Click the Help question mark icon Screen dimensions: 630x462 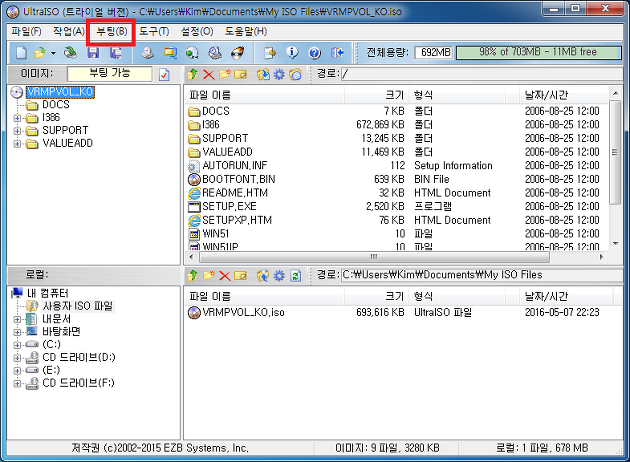click(x=315, y=53)
